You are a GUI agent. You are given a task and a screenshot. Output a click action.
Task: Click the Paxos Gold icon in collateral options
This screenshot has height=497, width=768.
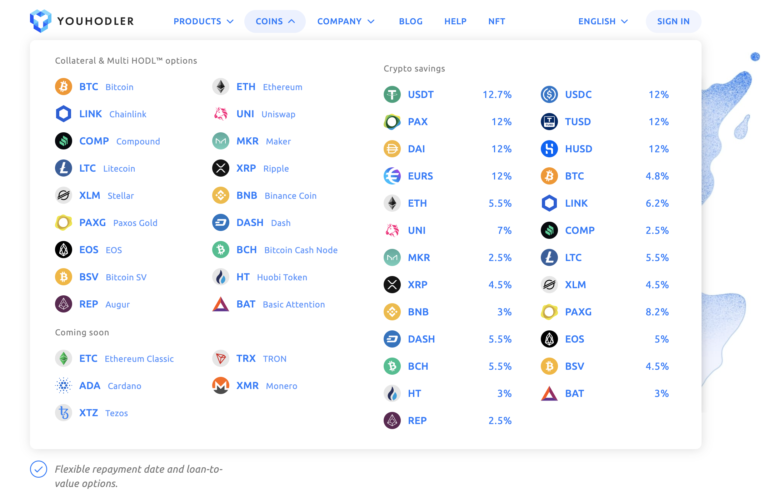63,222
